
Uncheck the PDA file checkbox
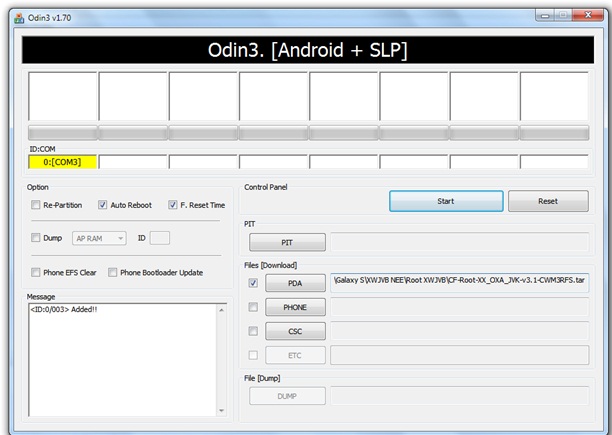tap(253, 283)
